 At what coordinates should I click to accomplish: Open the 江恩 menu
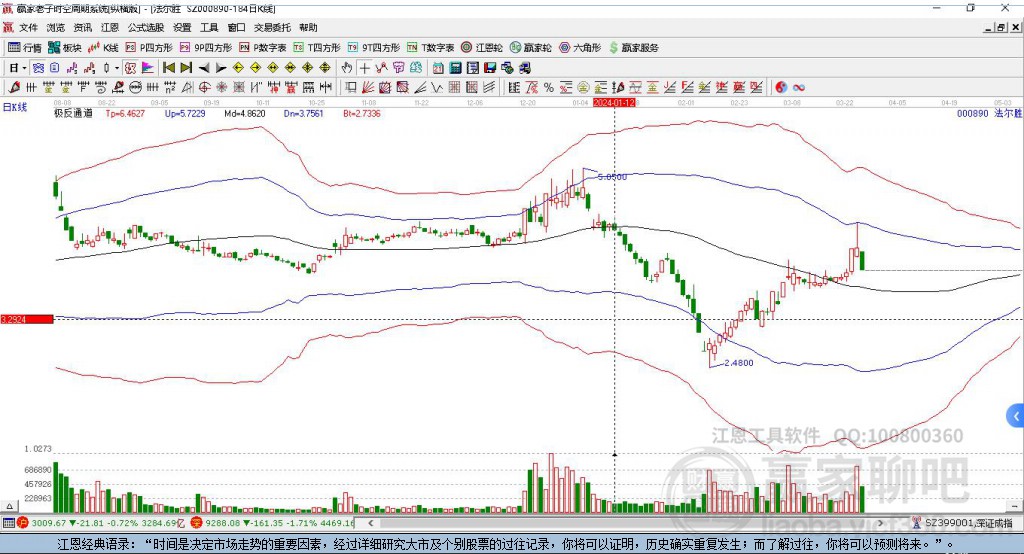(x=110, y=27)
